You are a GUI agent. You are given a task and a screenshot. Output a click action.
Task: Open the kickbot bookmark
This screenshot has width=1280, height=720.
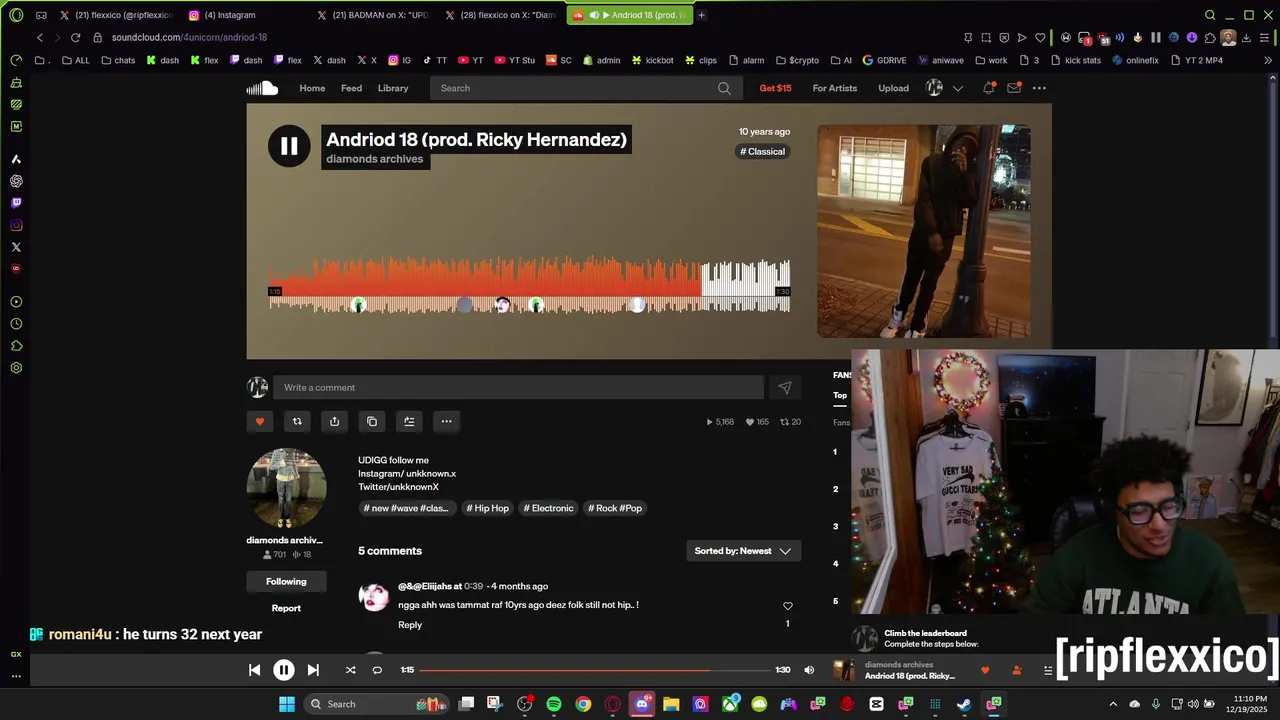pyautogui.click(x=651, y=60)
